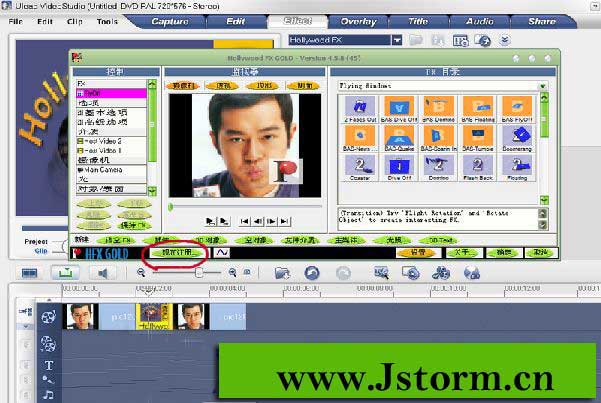Screen dimensions: 601x403
Task: Go to the Share step tab
Action: (x=542, y=21)
